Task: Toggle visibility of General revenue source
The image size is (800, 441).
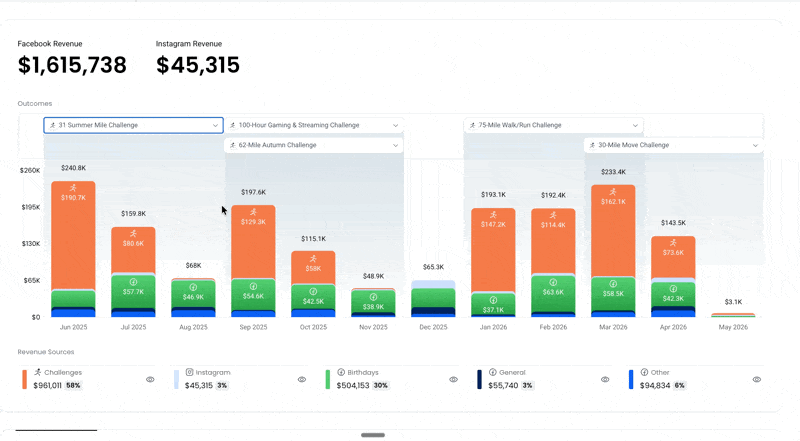Action: (605, 379)
